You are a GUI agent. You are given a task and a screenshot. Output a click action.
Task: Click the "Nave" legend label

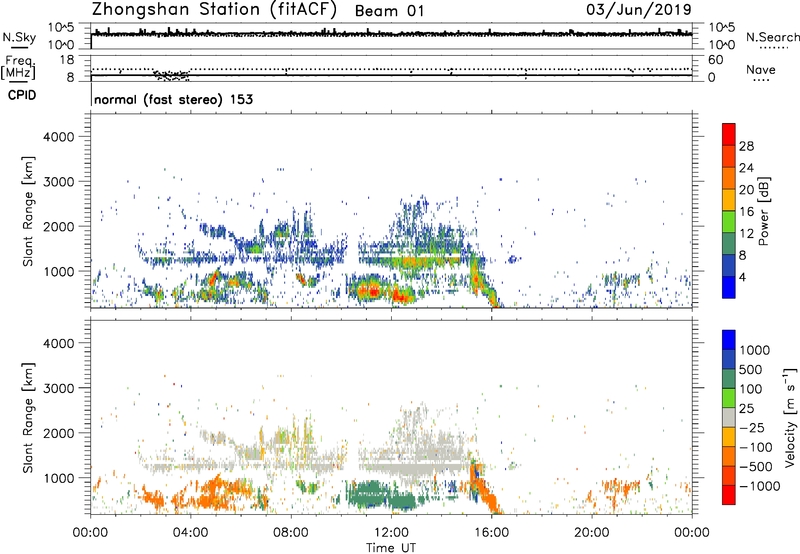(761, 70)
